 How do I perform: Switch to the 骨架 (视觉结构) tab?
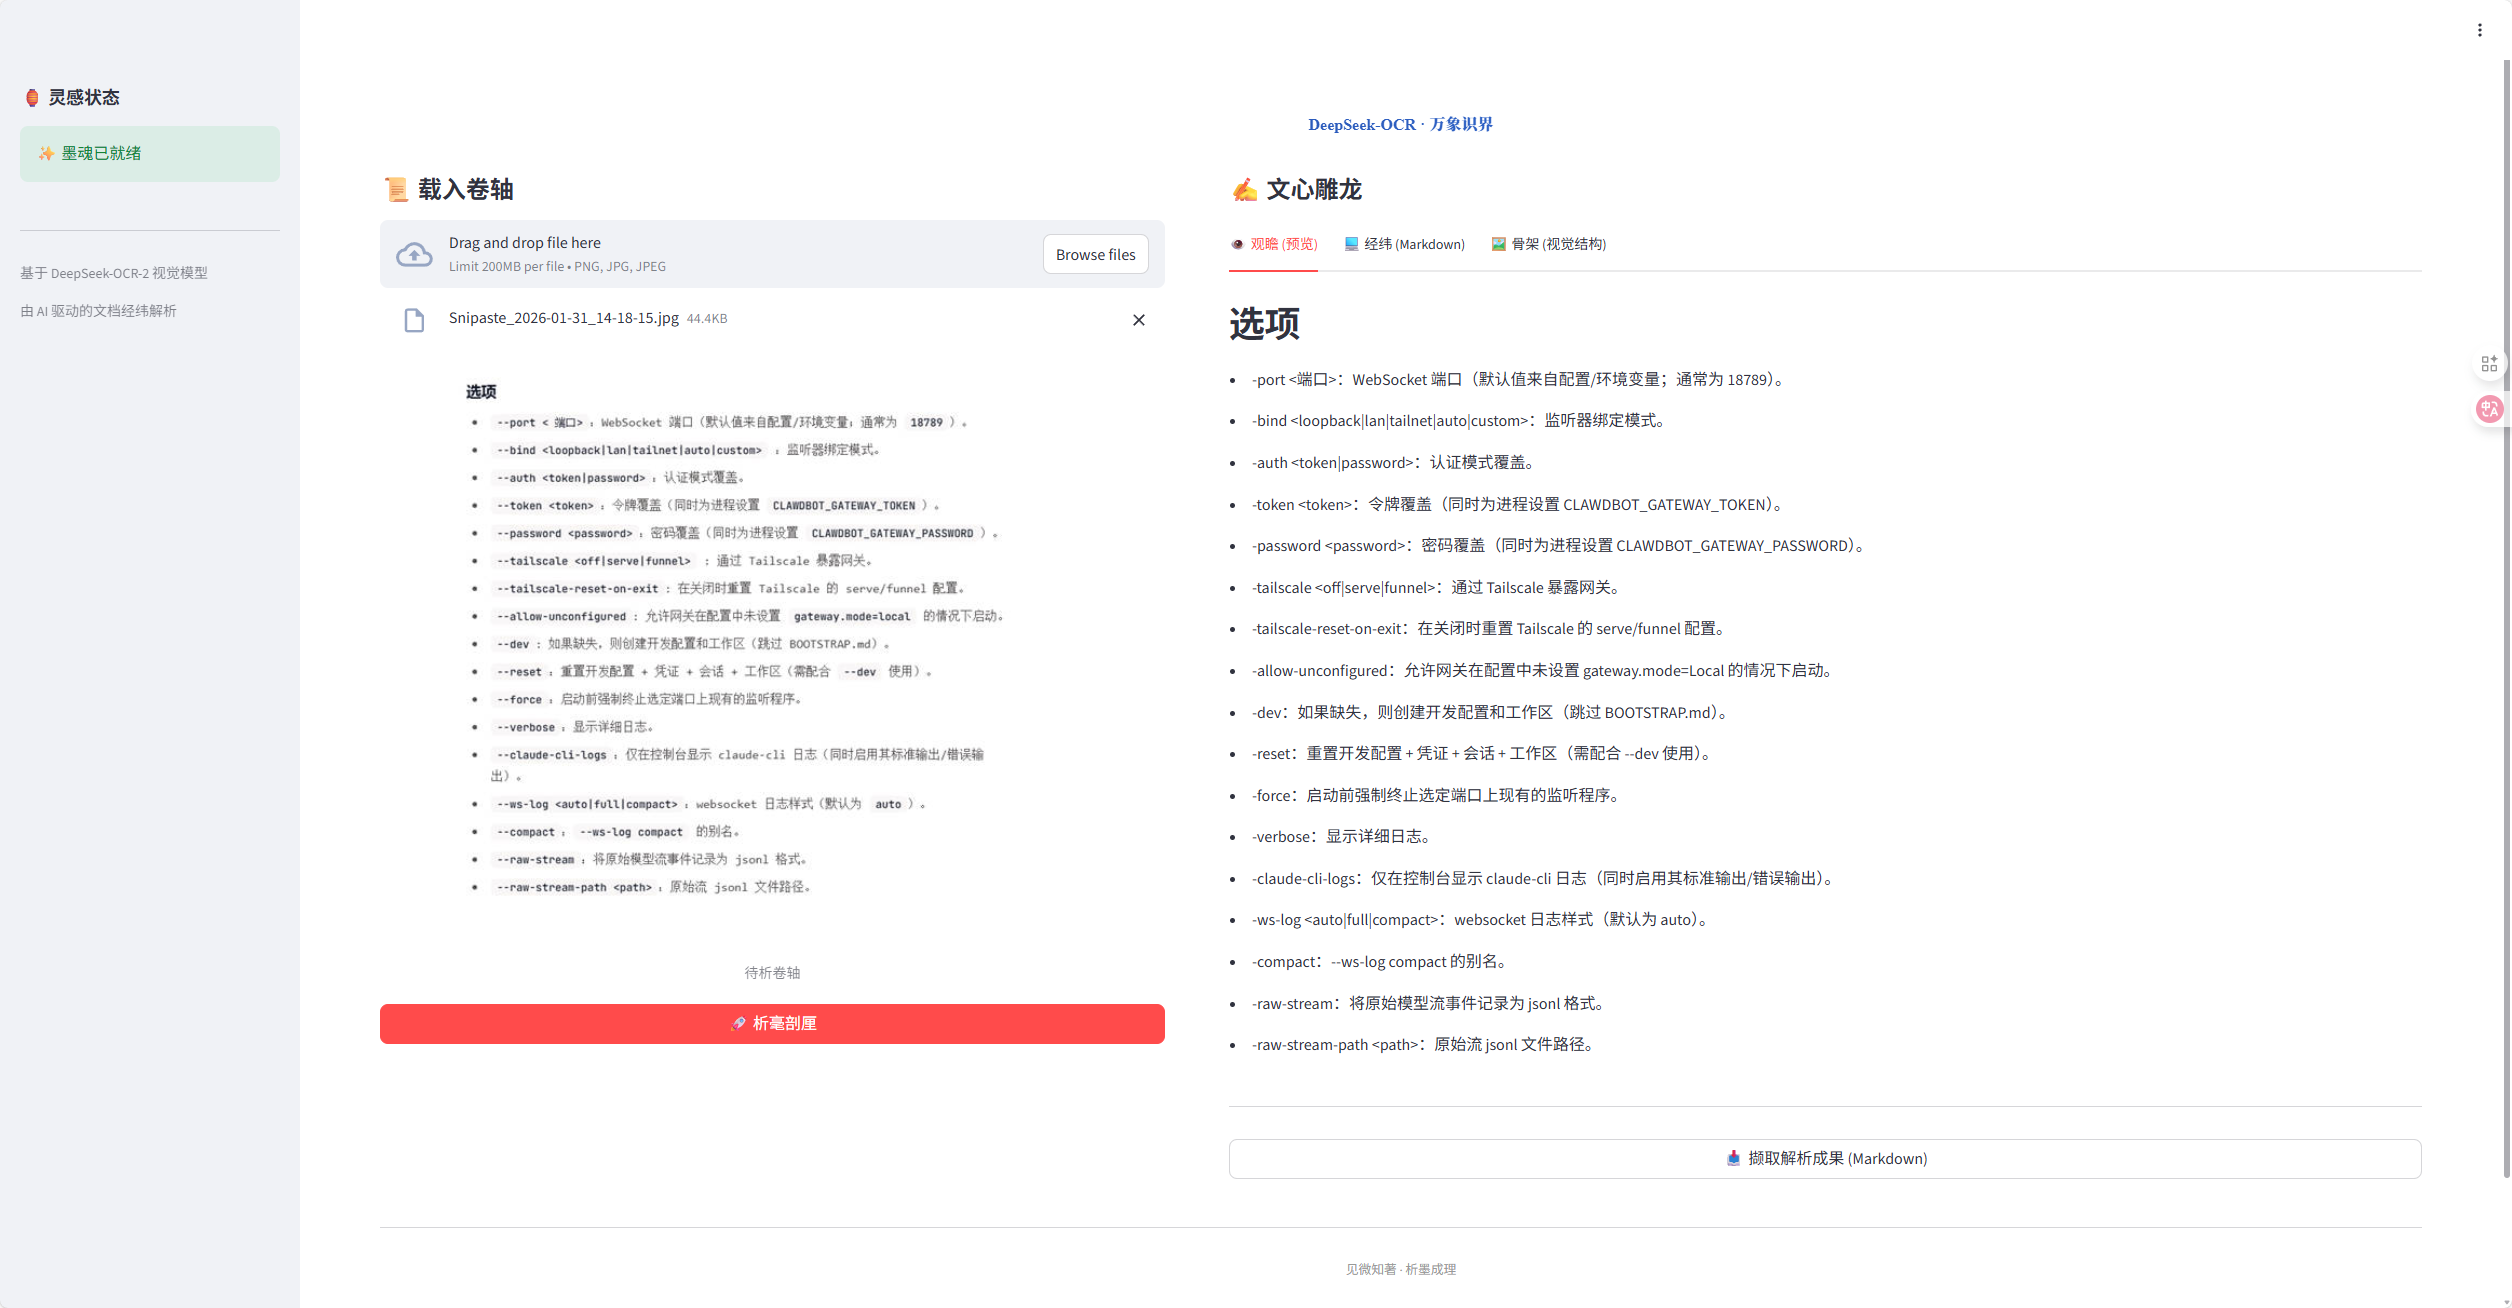tap(1548, 244)
